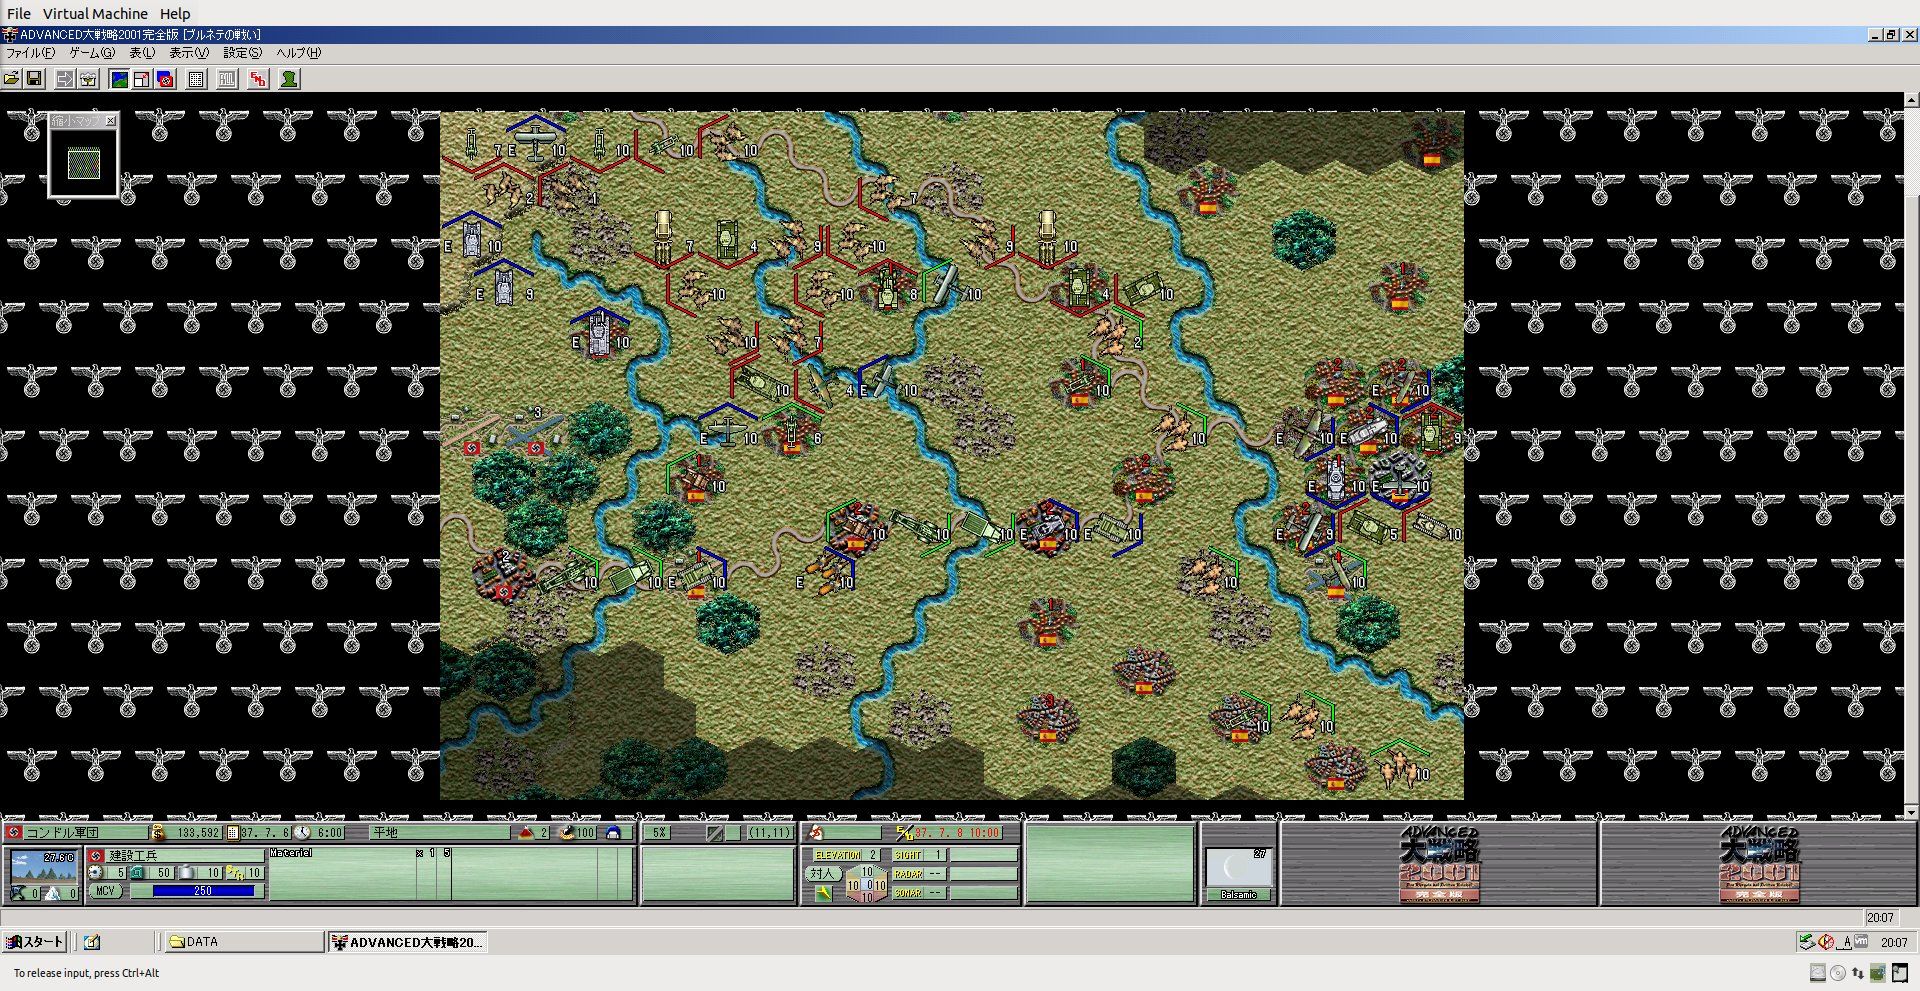The image size is (1920, 991).
Task: Click the blue helmet icon in status bar
Action: (x=613, y=832)
